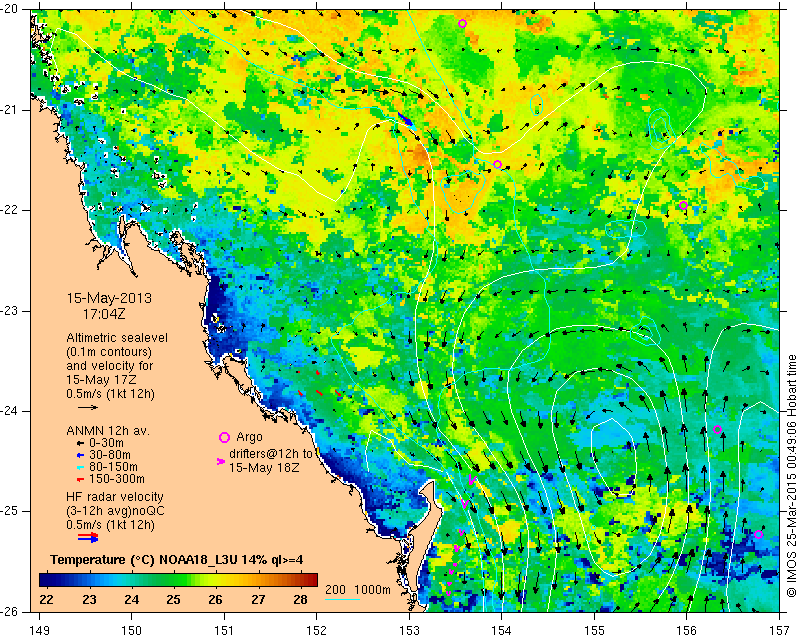Click the latitude axis label -26
The height and width of the screenshot is (640, 800).
(x=9, y=612)
